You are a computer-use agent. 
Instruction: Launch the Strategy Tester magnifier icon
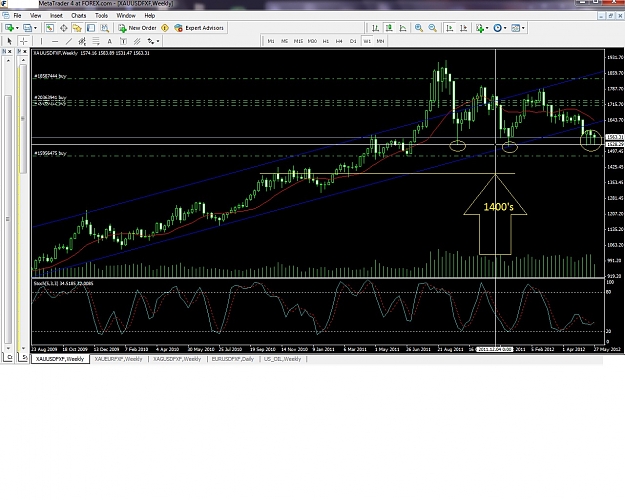[104, 28]
